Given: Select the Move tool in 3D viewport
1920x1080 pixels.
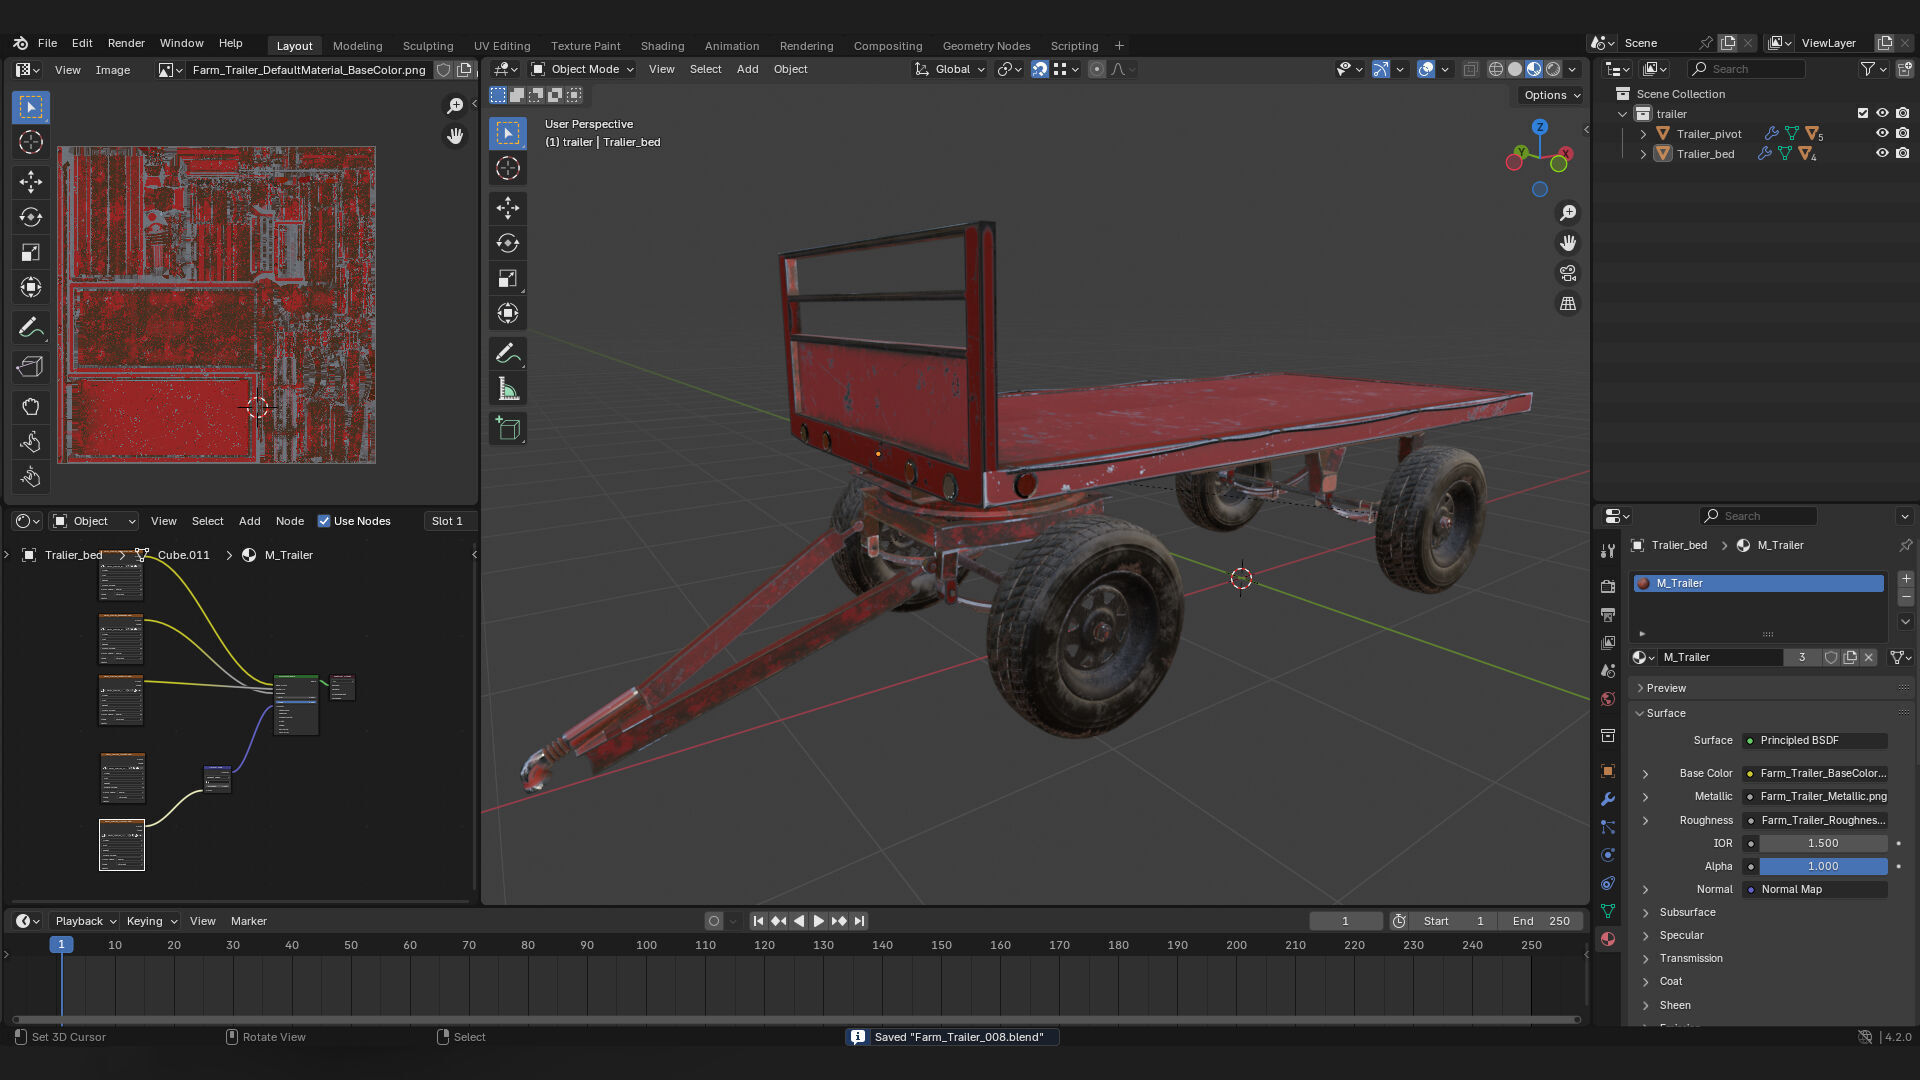Looking at the screenshot, I should point(508,208).
